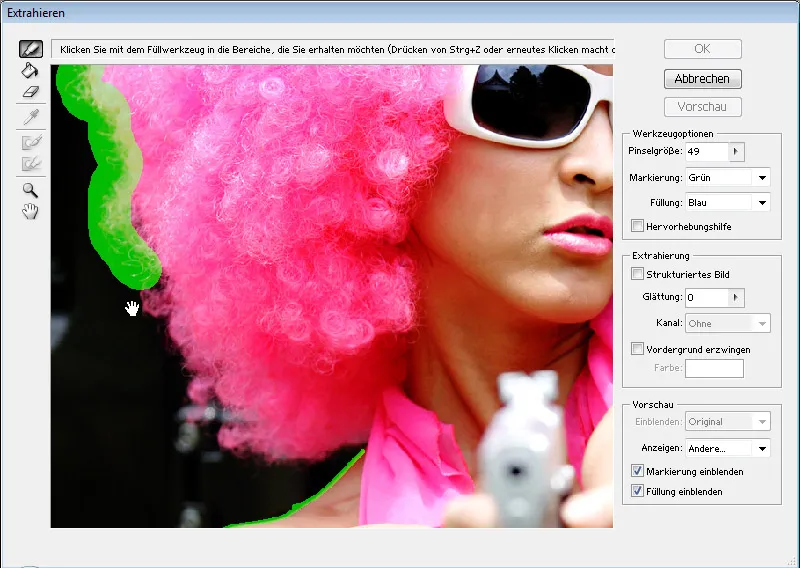Open the Pinselgröße slider arrow

736,152
